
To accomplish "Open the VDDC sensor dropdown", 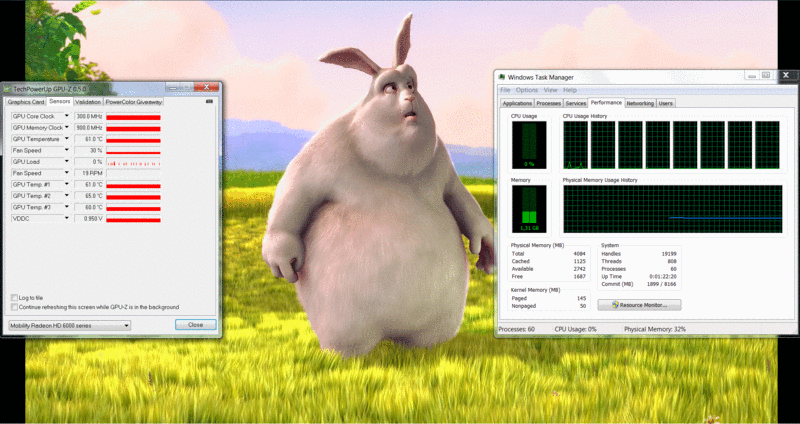I will pos(66,218).
